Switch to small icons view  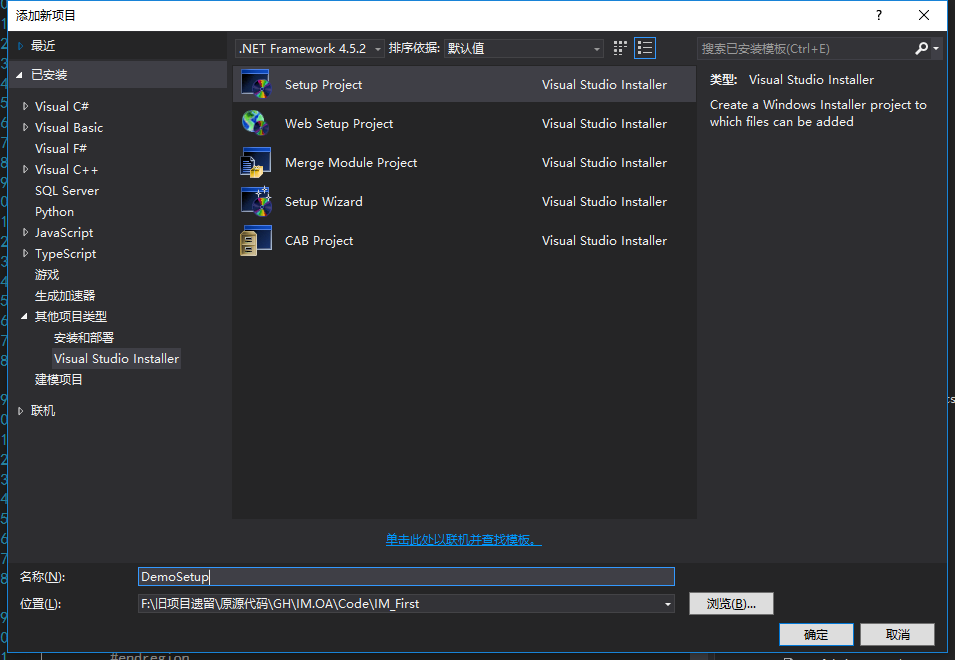[620, 48]
